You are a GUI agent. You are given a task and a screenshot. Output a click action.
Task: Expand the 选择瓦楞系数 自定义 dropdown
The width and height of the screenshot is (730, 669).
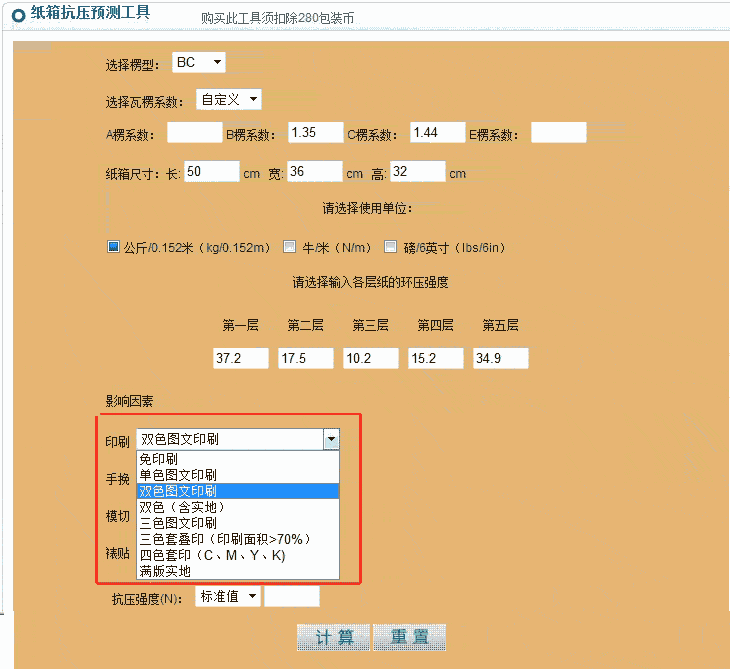tap(228, 99)
